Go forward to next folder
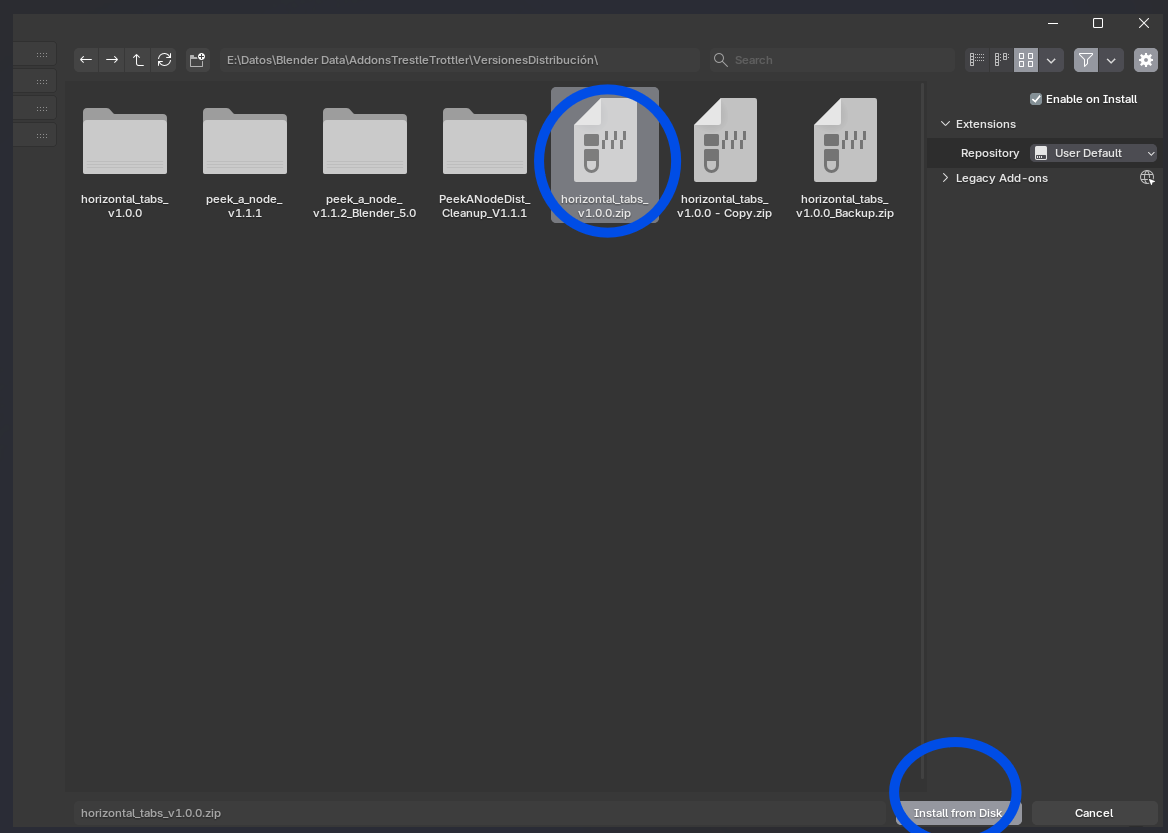 pyautogui.click(x=112, y=60)
